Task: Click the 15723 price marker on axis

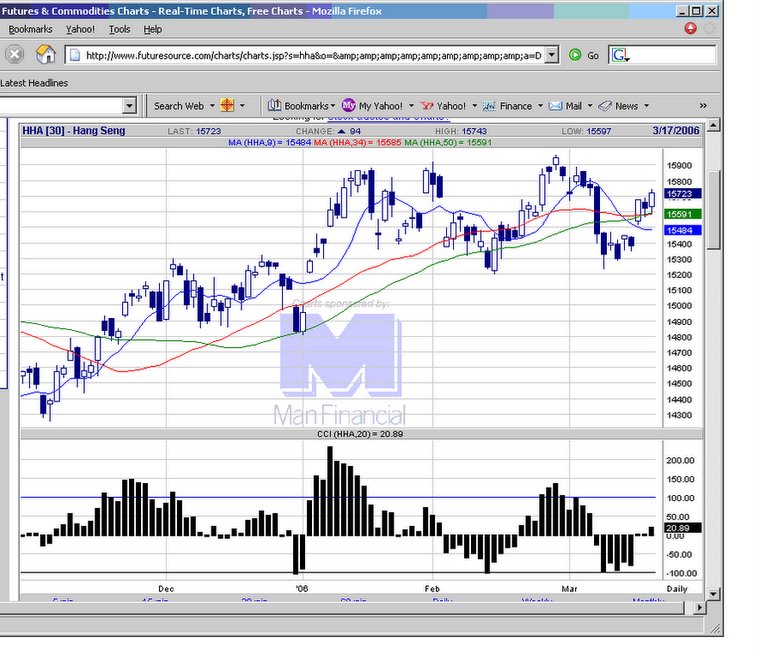Action: pyautogui.click(x=683, y=194)
